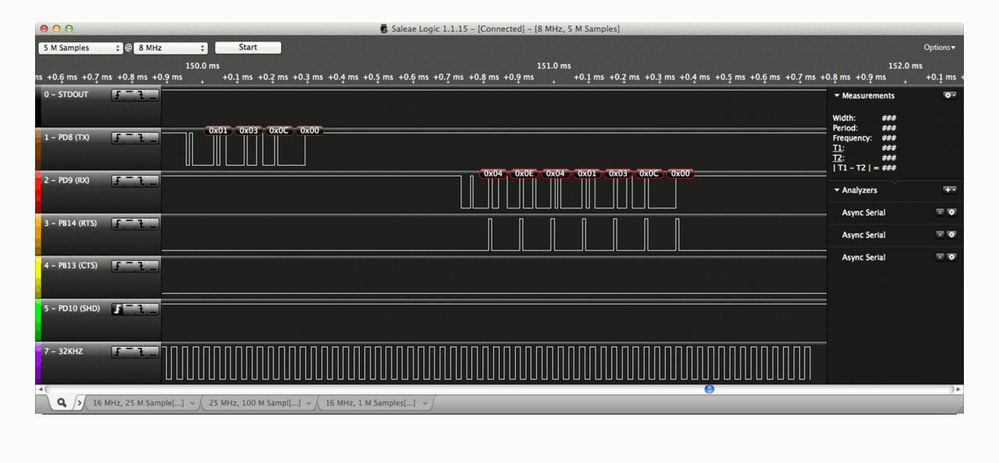Set low level trigger on PD9 (RX) channel
Viewport: 999px width, 463px height.
(x=153, y=181)
